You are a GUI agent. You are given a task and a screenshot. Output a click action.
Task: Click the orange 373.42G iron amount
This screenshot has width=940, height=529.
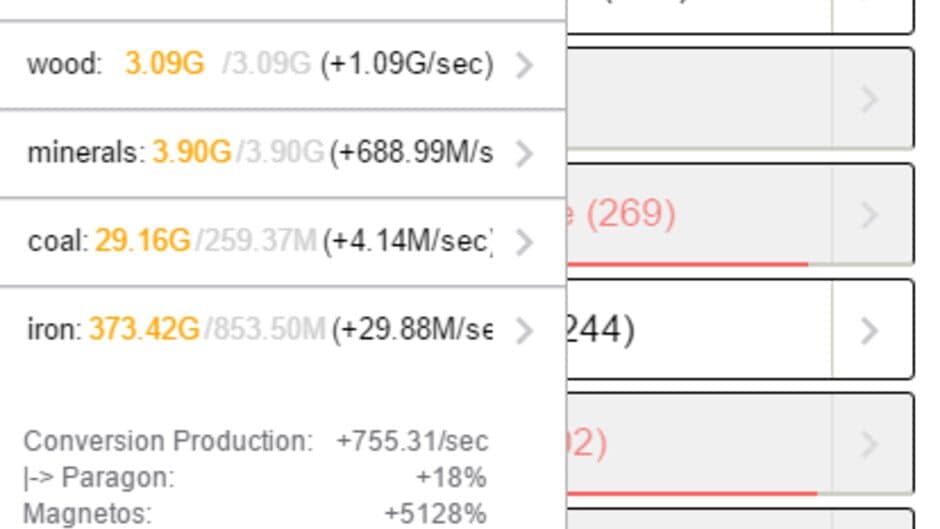(144, 329)
